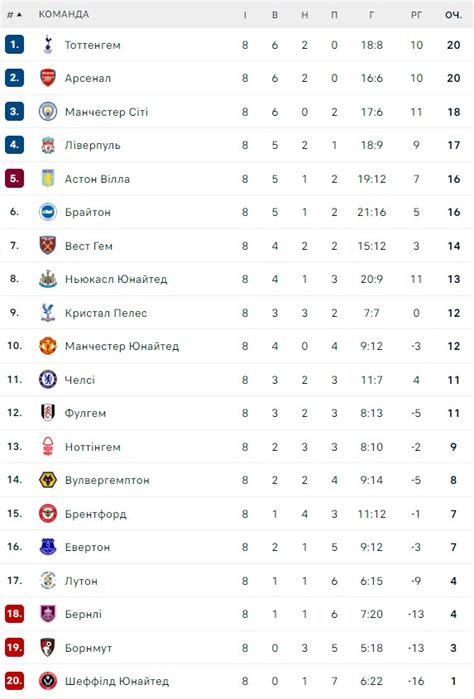Click the Arsenal club crest icon

(x=48, y=78)
